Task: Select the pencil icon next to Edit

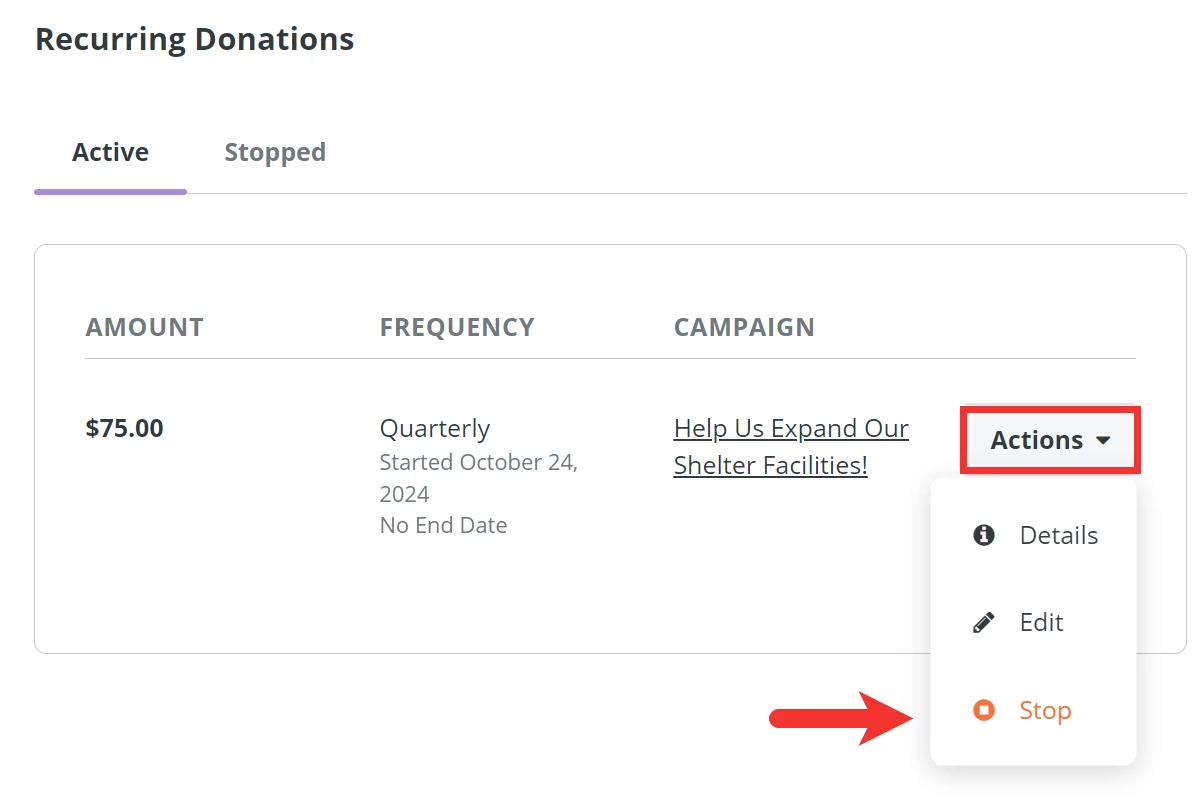Action: click(983, 622)
